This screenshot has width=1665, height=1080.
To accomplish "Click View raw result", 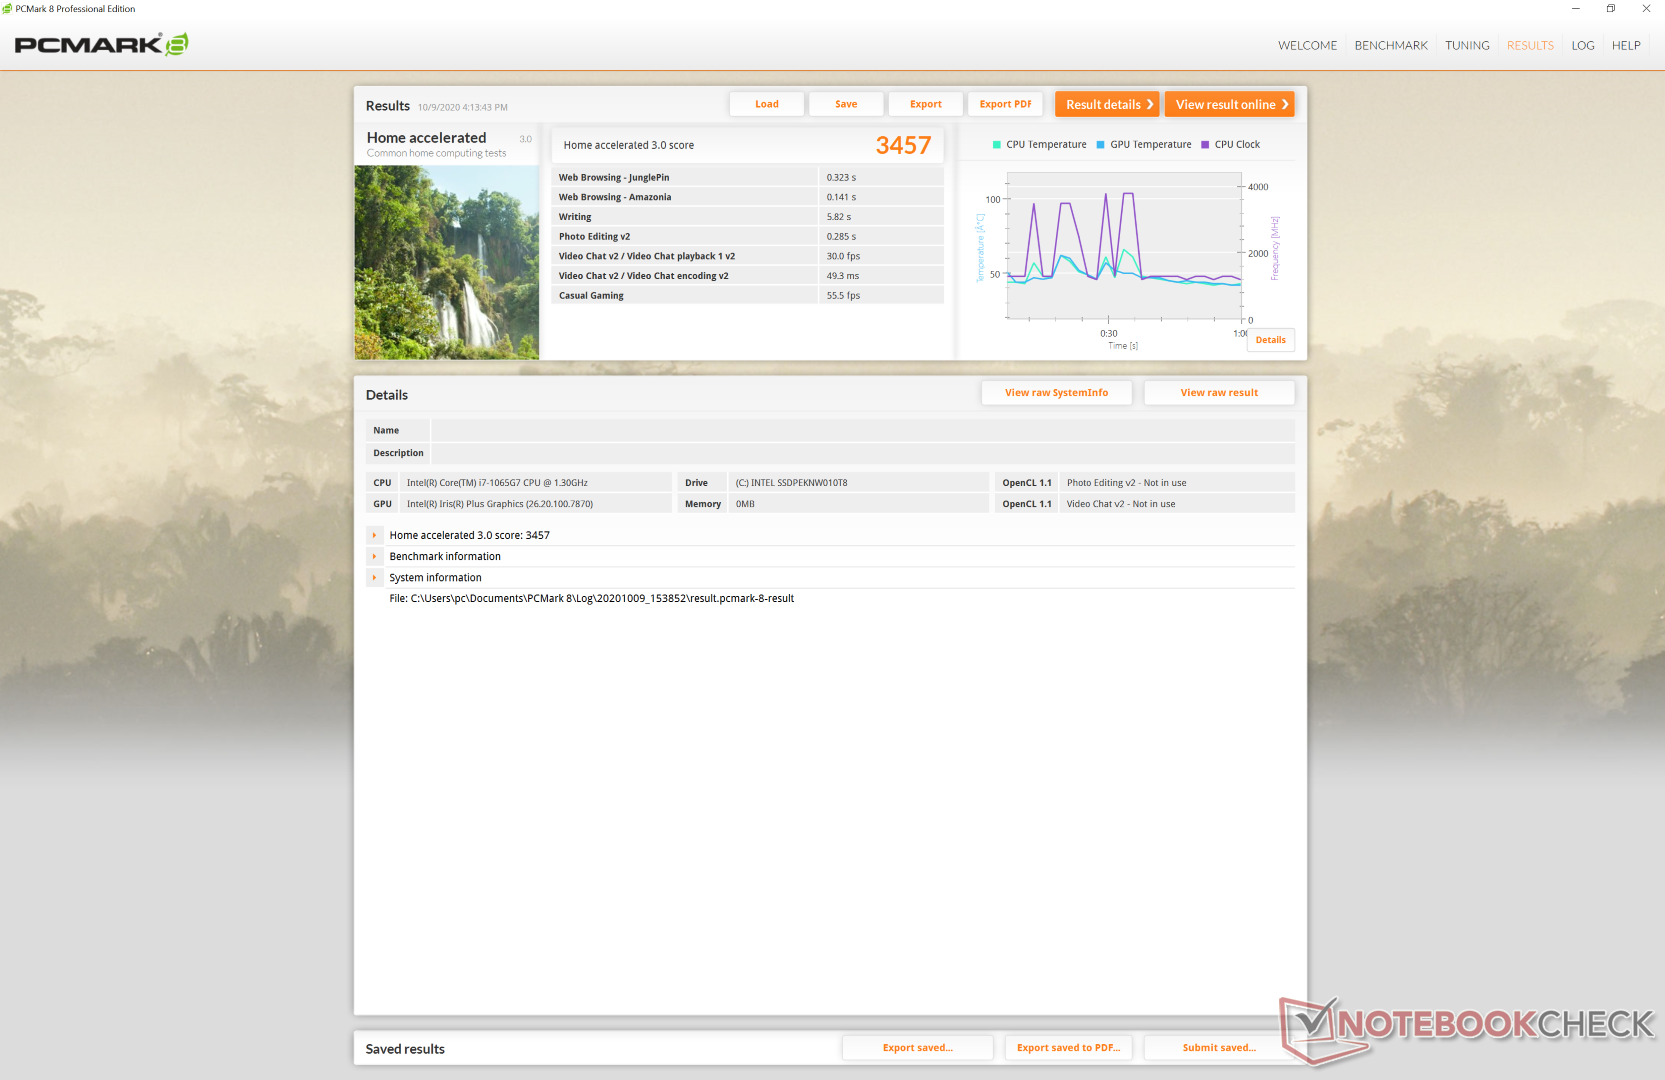I will (1219, 393).
